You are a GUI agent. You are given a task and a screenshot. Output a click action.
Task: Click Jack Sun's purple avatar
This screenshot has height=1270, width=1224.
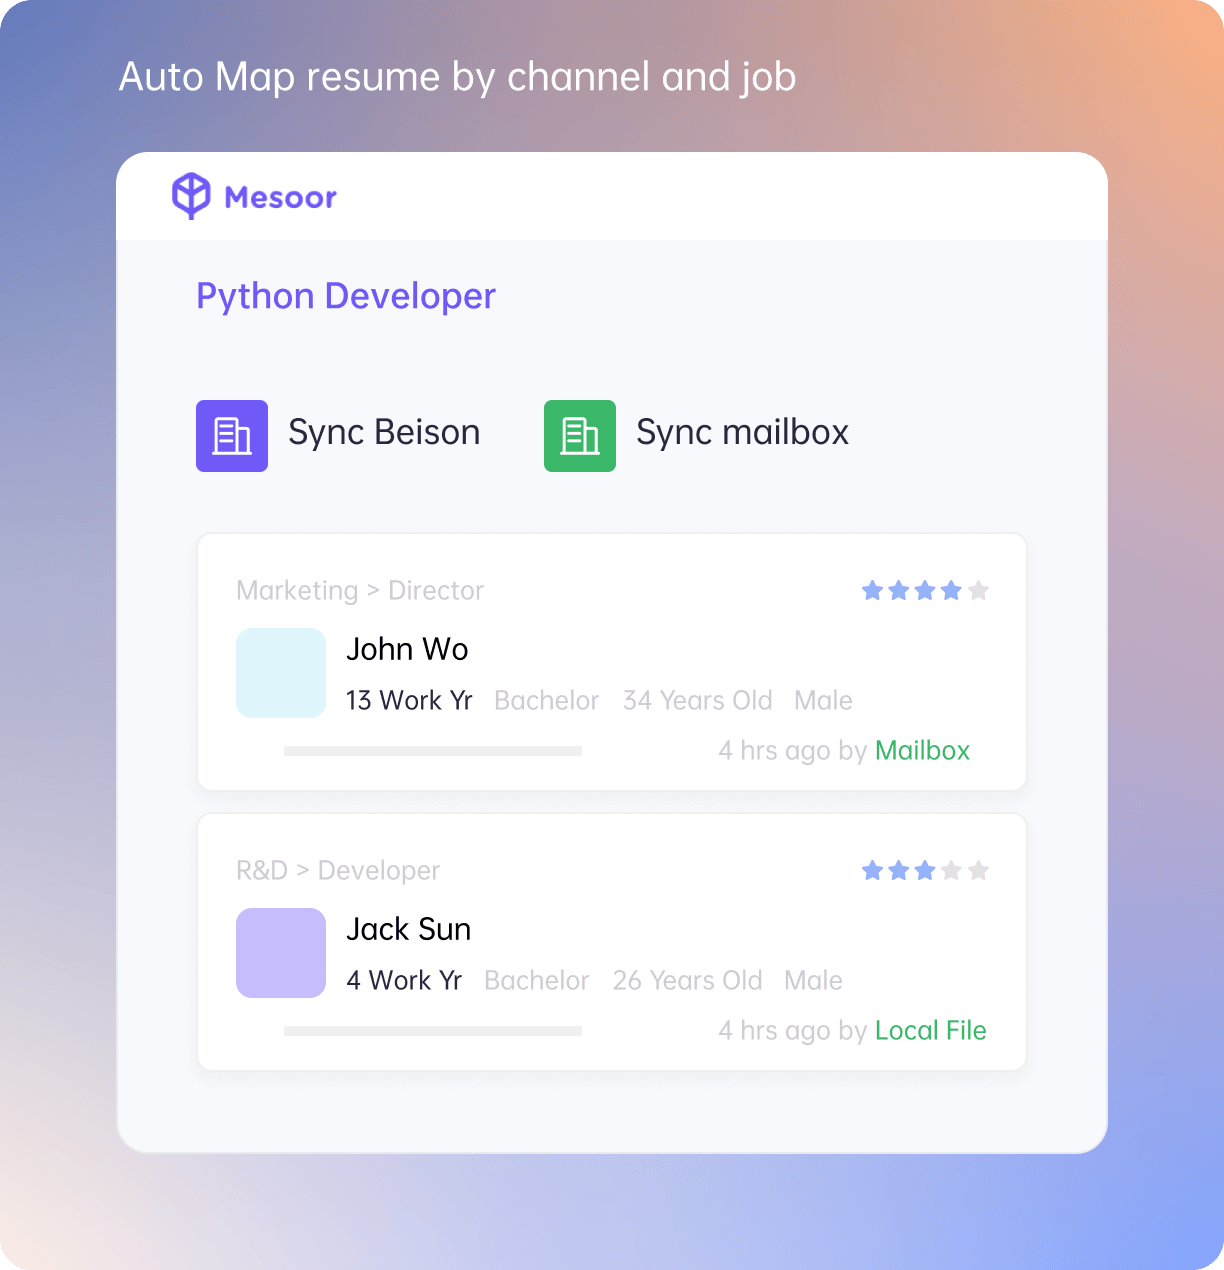coord(281,953)
